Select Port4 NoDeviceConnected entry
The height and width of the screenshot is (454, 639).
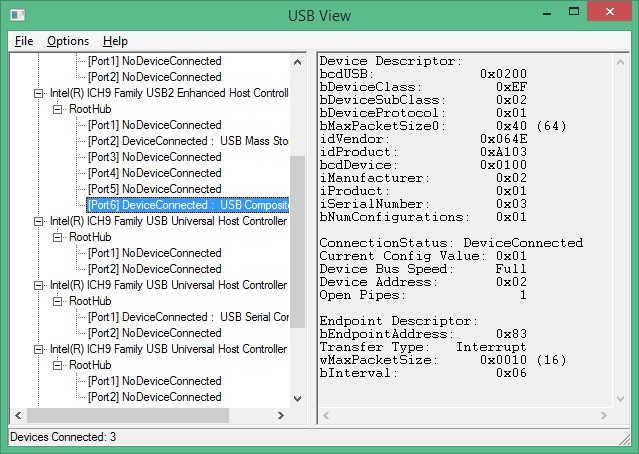pyautogui.click(x=154, y=173)
